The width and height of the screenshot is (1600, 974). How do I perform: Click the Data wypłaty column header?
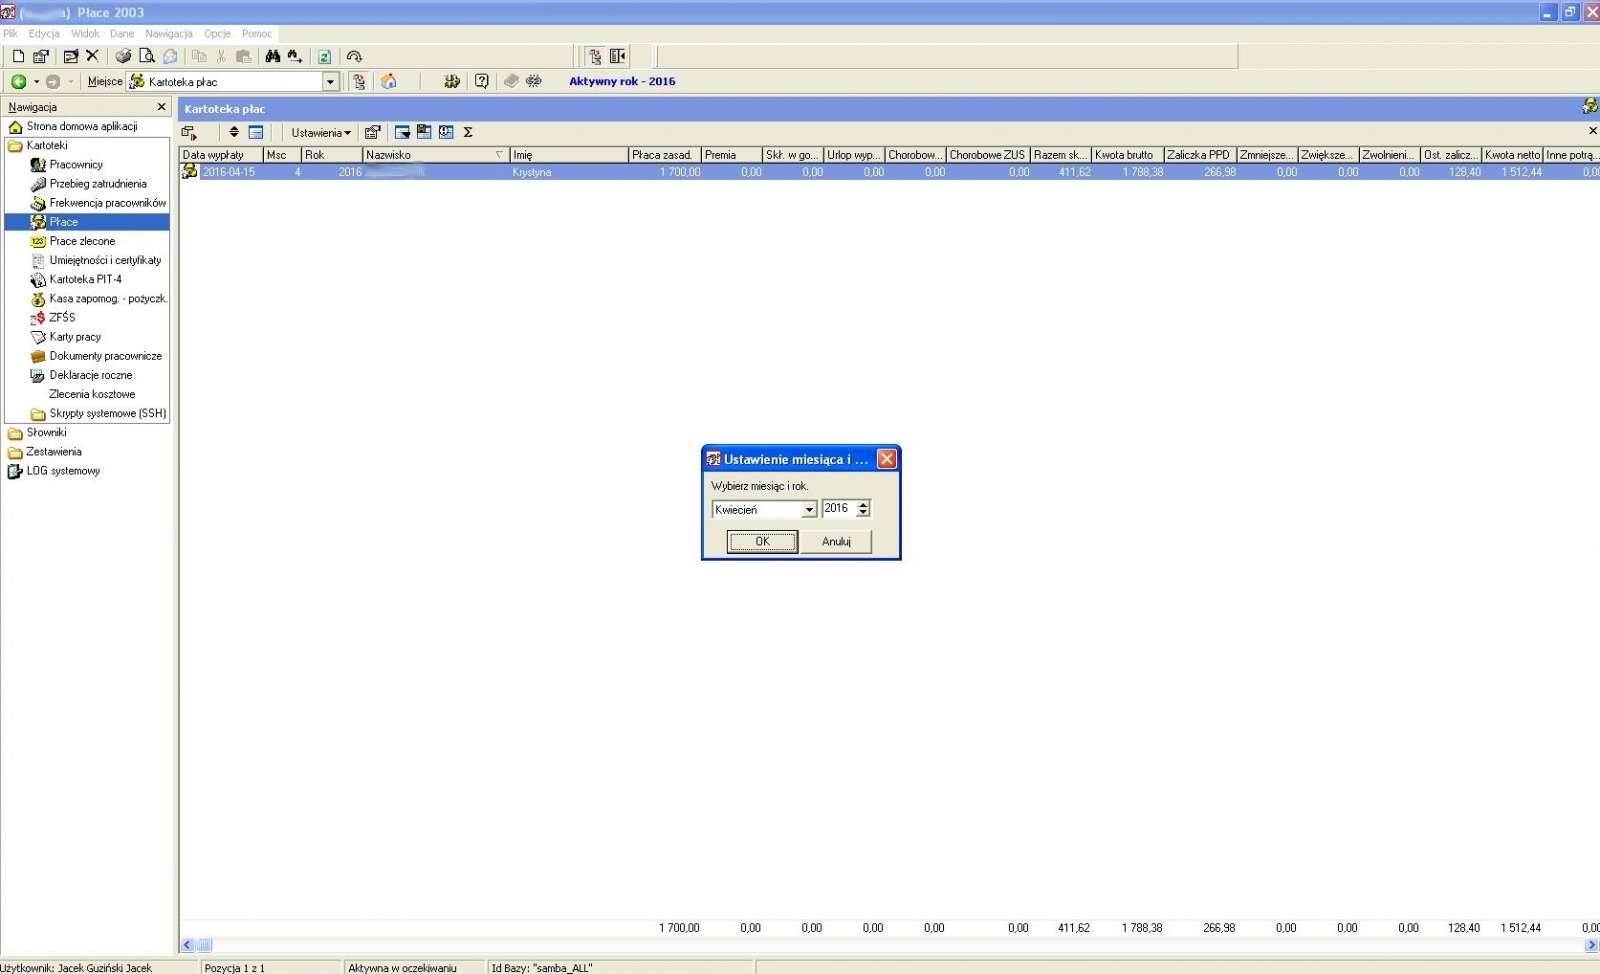point(221,155)
